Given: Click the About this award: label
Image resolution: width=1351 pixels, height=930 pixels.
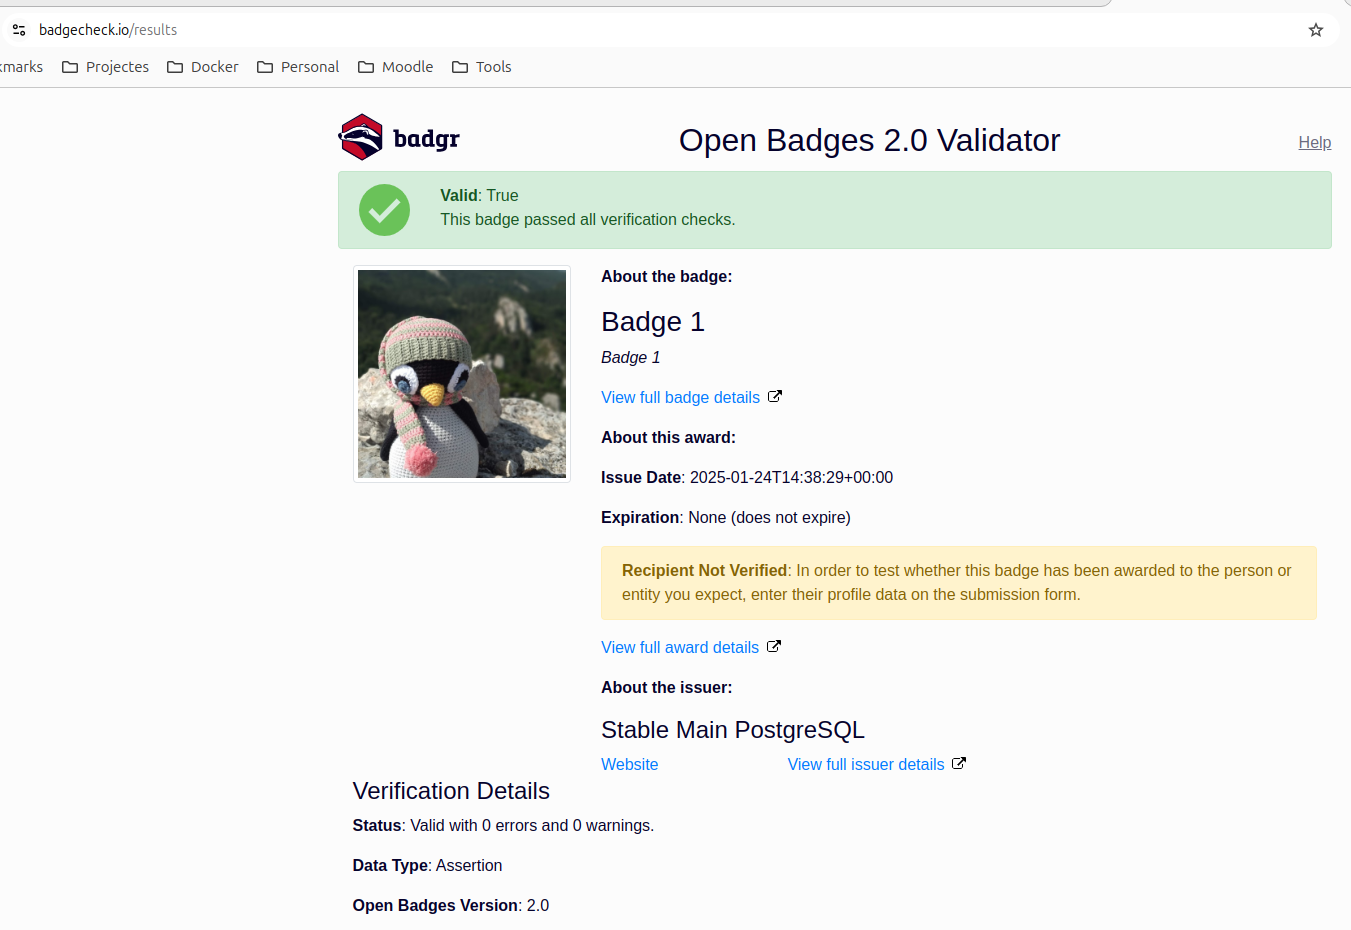Looking at the screenshot, I should 668,437.
